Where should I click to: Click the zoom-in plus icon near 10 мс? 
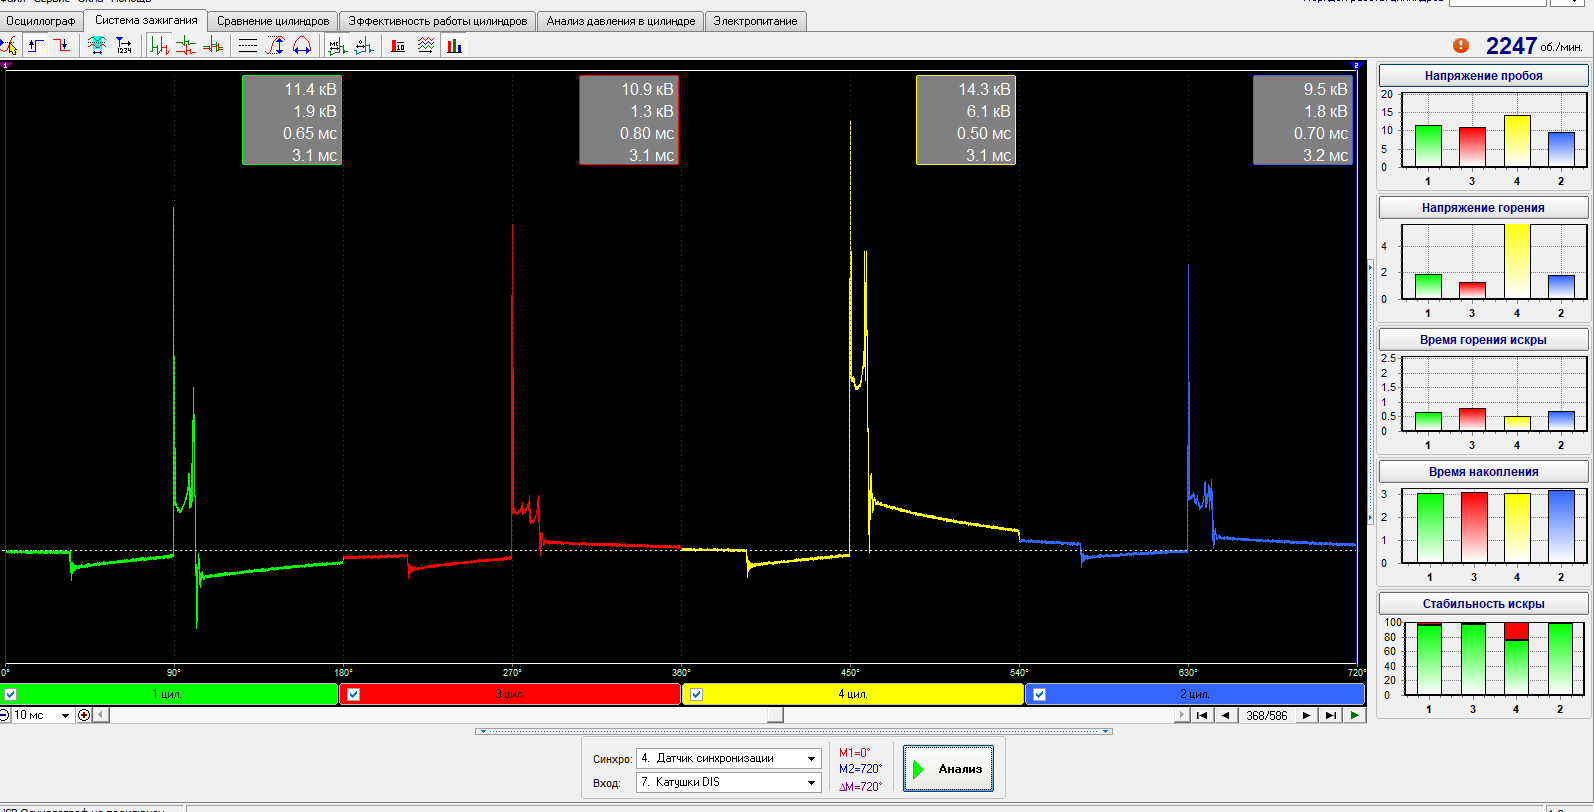coord(84,715)
